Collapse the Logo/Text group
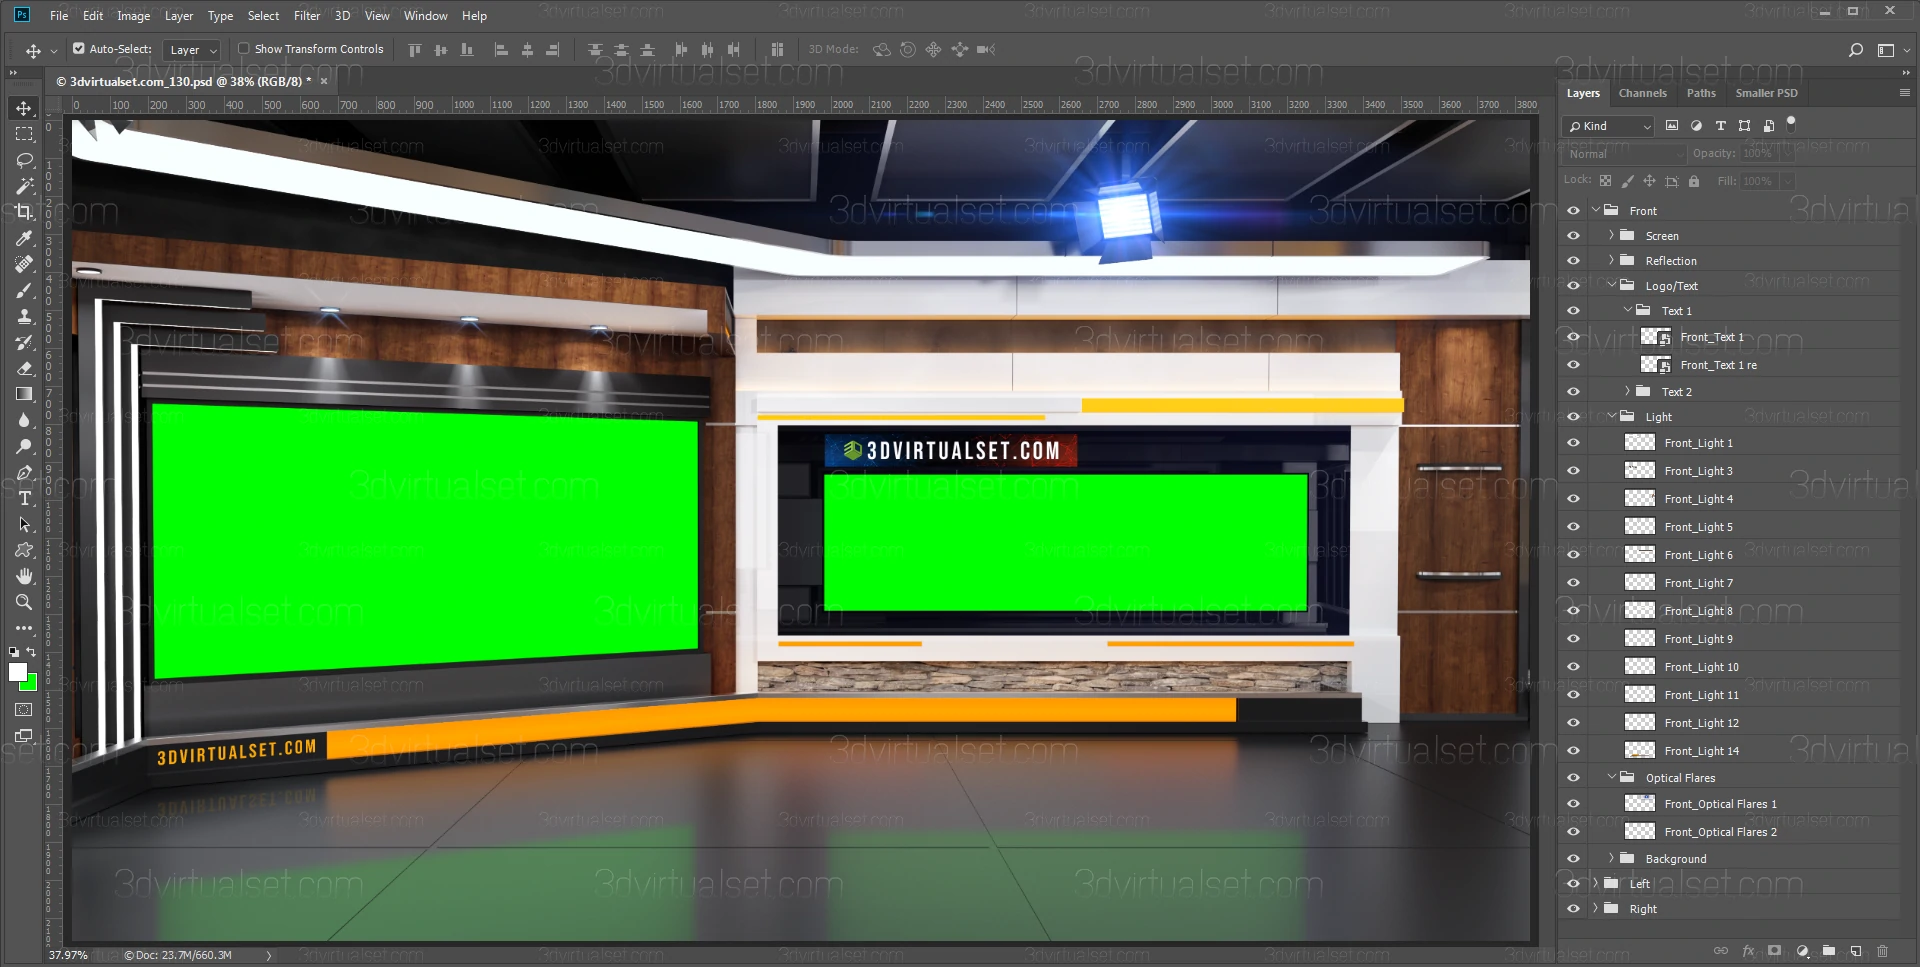The image size is (1920, 967). pyautogui.click(x=1611, y=286)
